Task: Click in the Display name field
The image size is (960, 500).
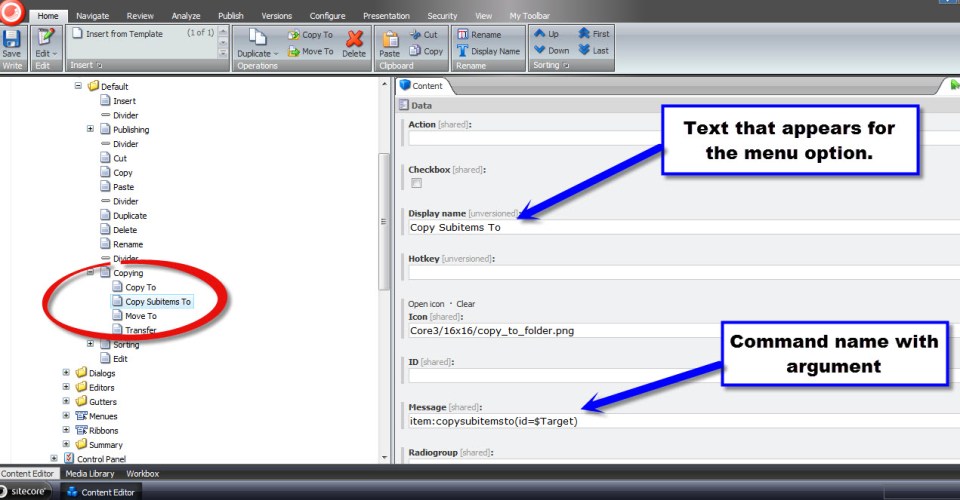Action: click(684, 227)
